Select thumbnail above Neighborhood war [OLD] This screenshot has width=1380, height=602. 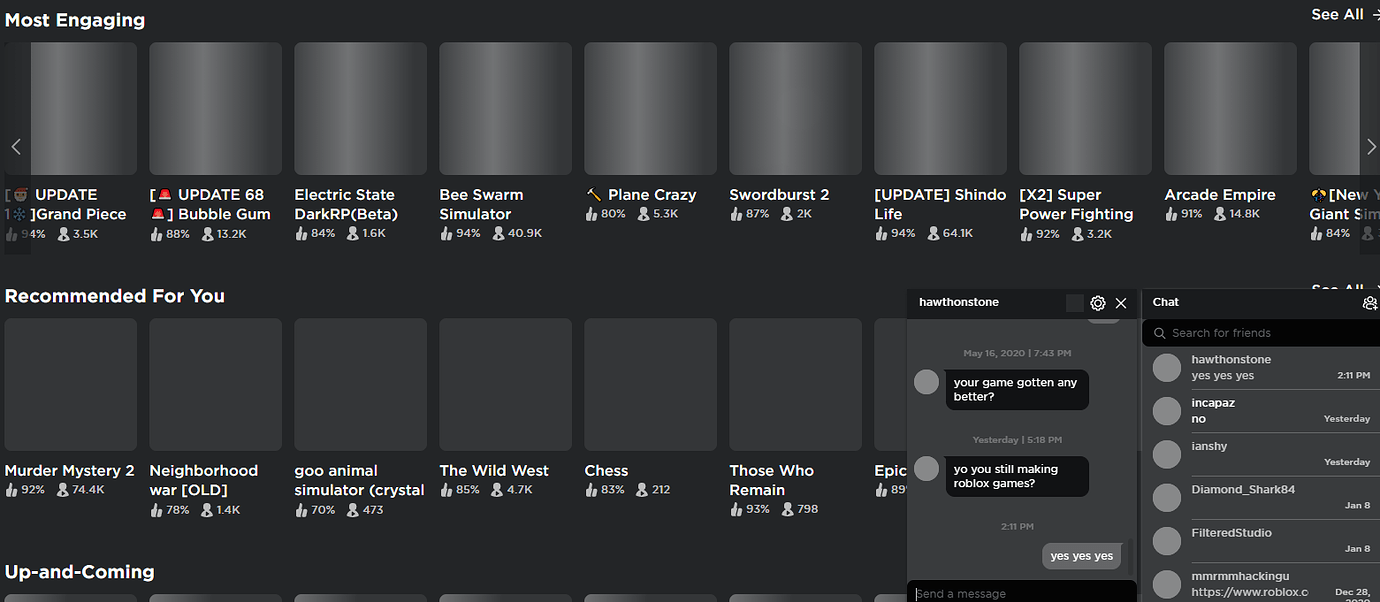[x=215, y=385]
